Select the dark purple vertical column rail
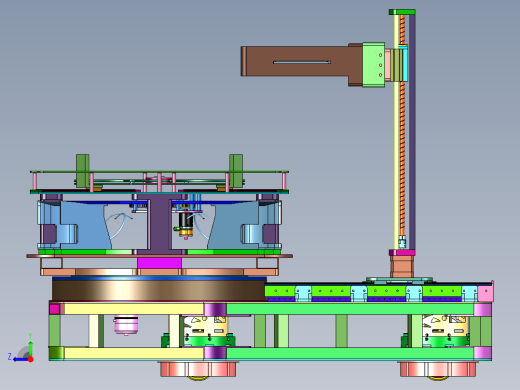The height and width of the screenshot is (390, 520). pyautogui.click(x=412, y=132)
